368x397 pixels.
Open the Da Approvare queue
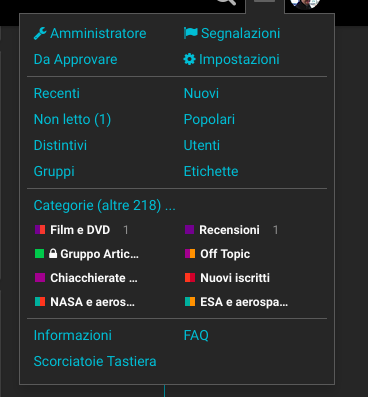76,60
